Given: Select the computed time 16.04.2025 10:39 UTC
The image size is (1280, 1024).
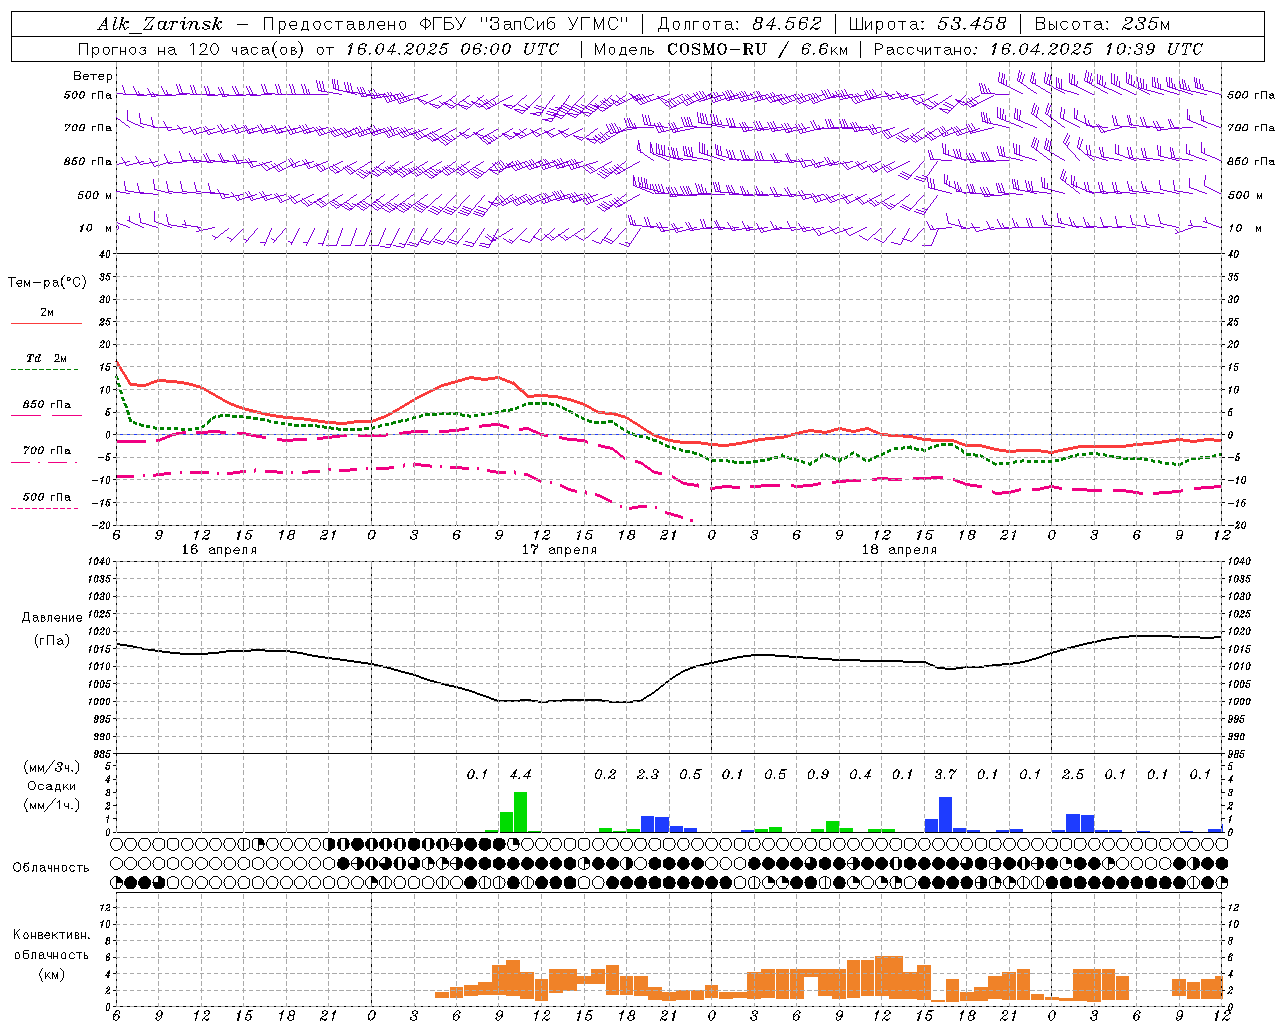Looking at the screenshot, I should pos(1095,49).
